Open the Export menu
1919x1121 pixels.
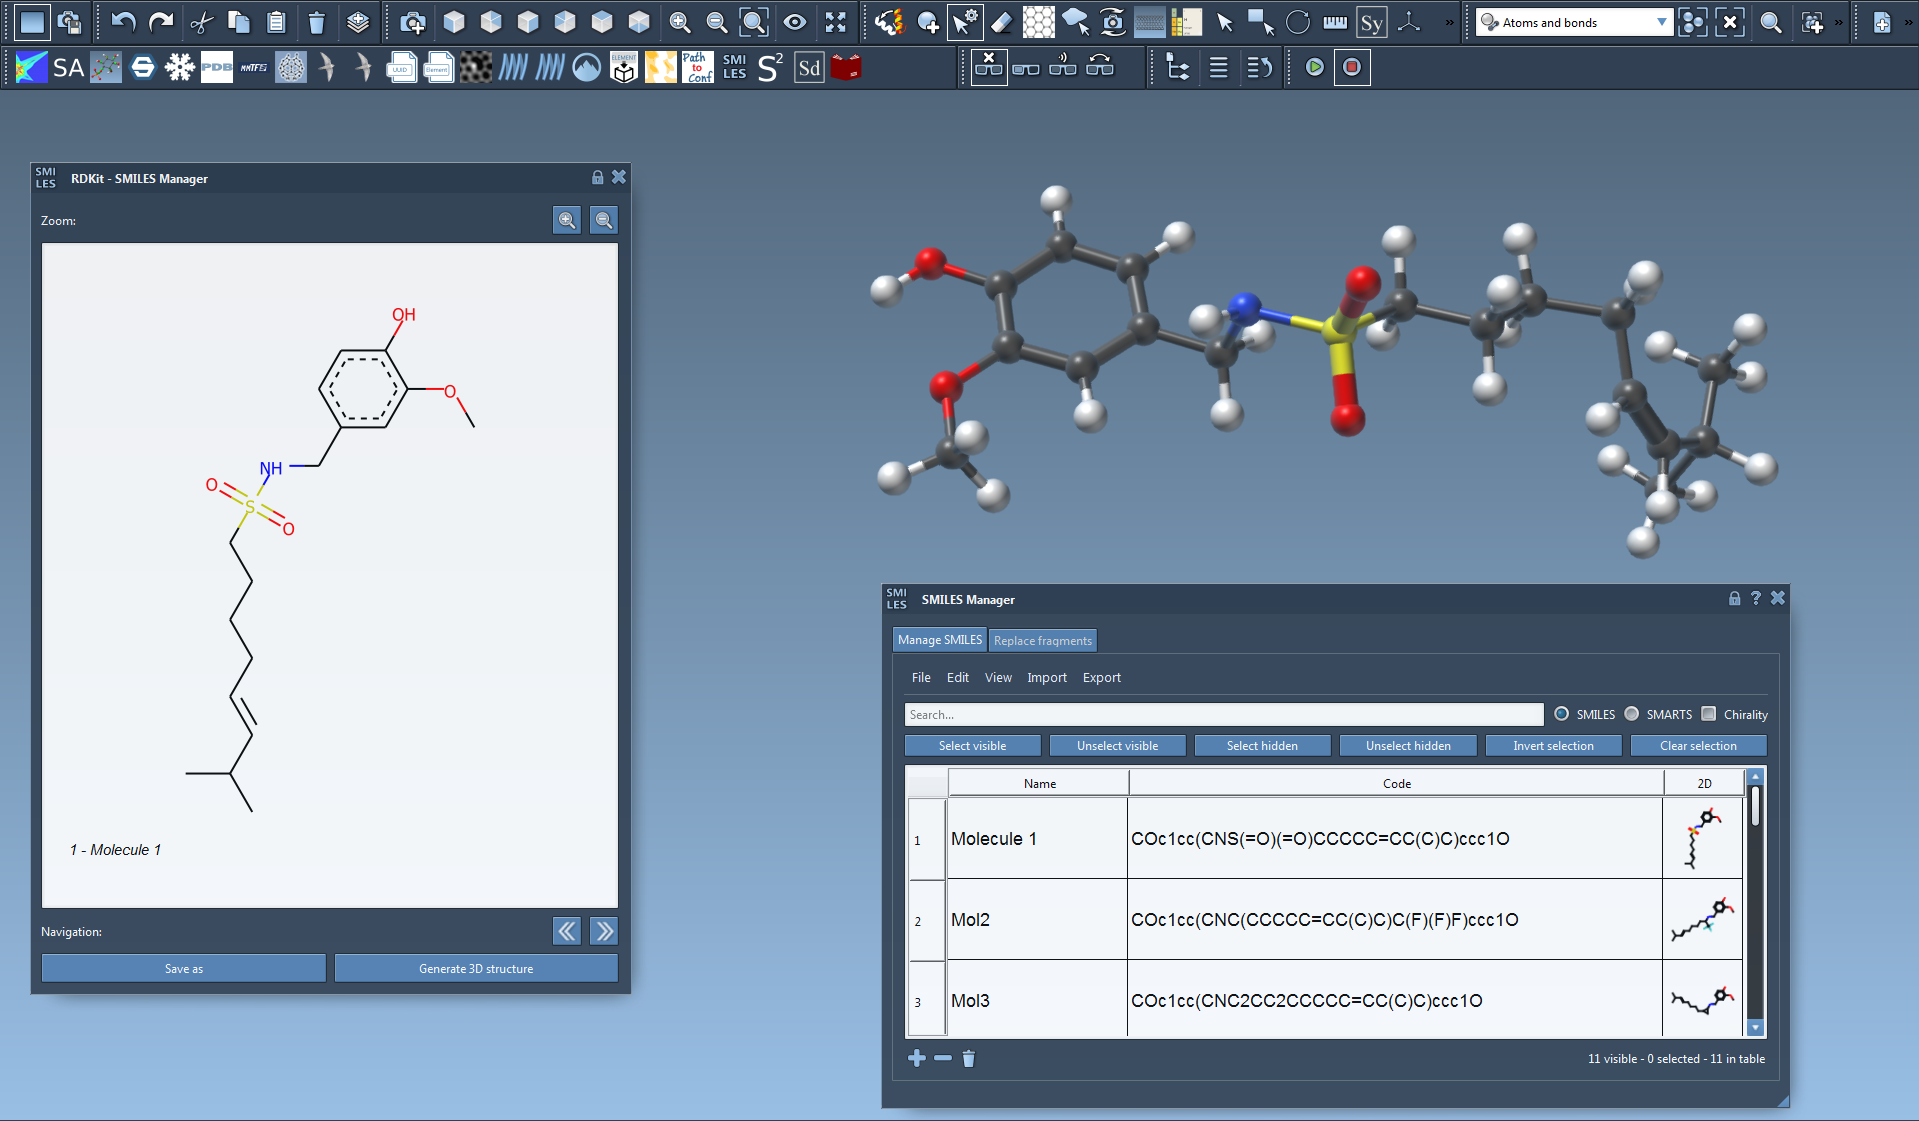coord(1101,677)
